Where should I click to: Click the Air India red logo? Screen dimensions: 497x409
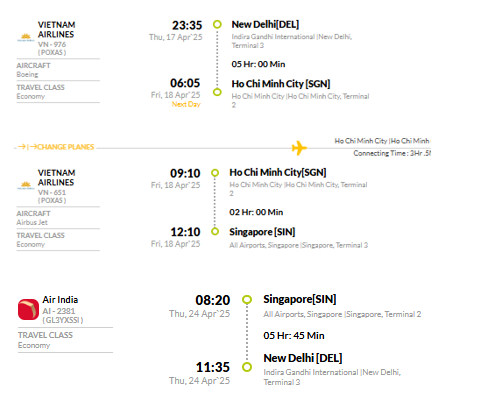point(28,309)
